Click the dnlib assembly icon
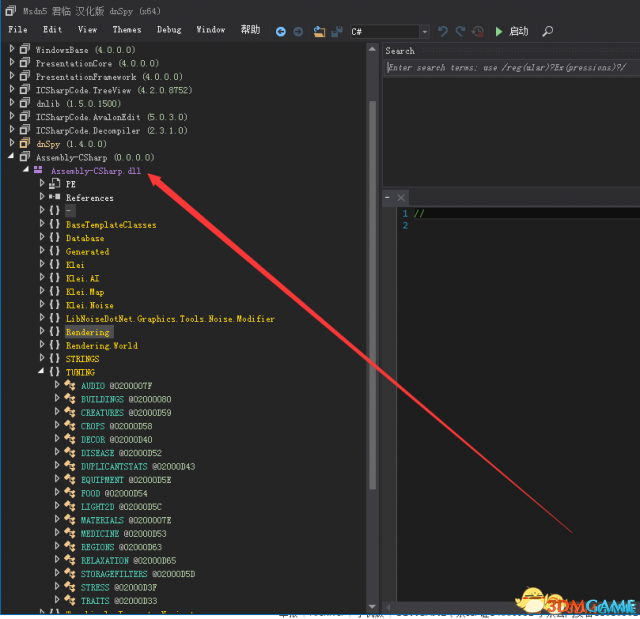Viewport: 640px width, 619px height. [25, 103]
